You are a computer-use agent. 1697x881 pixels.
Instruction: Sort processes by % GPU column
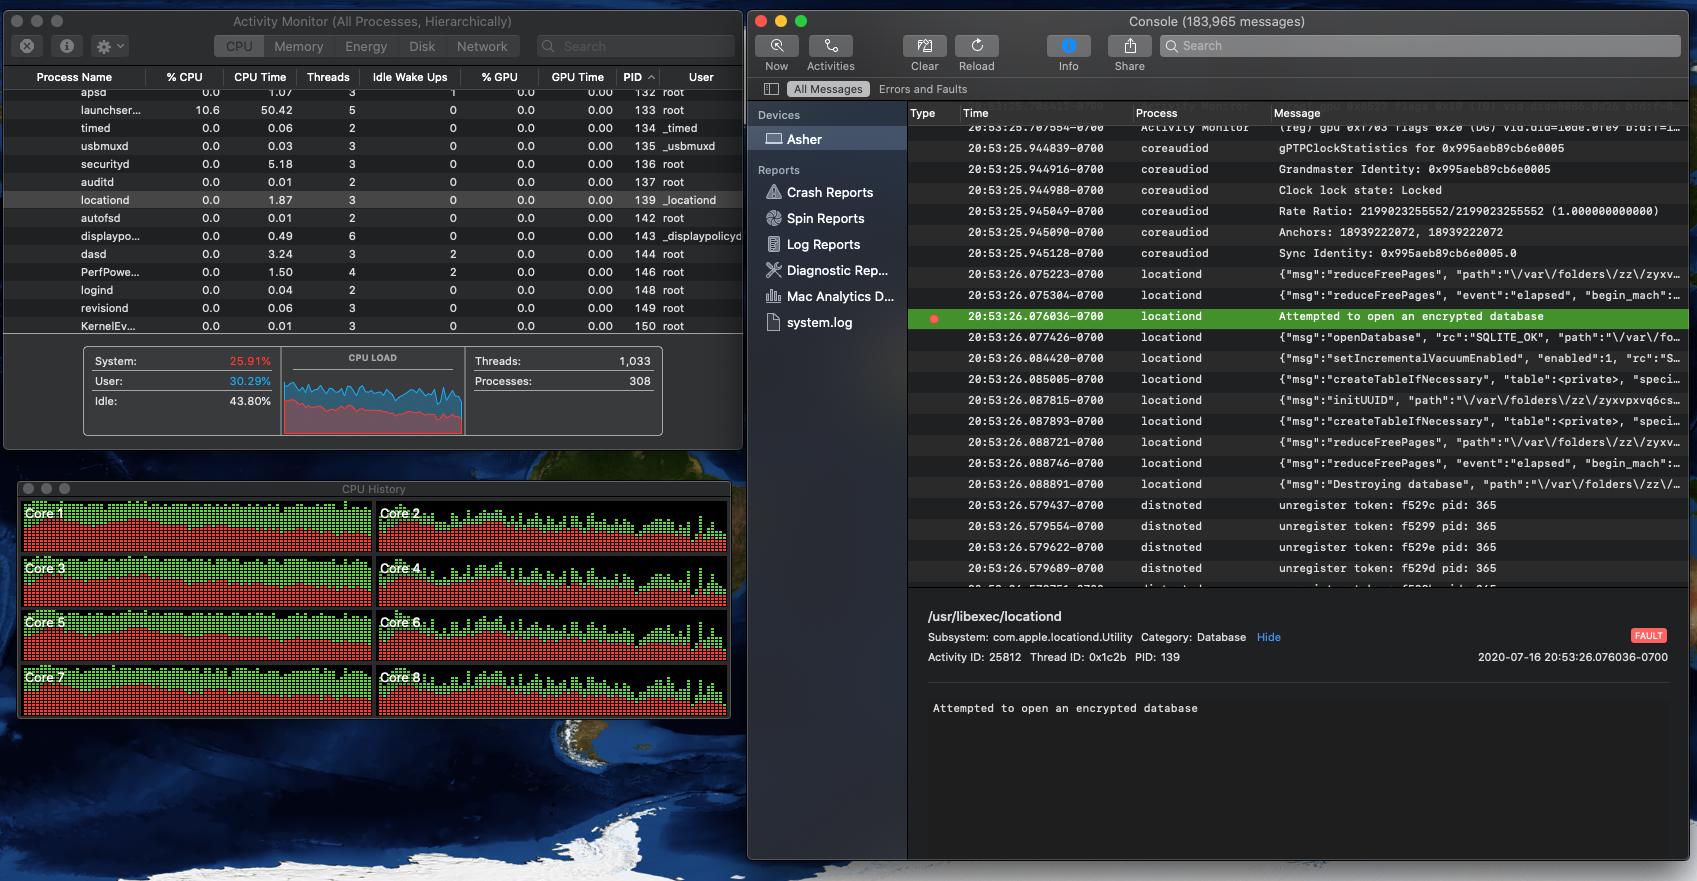499,77
